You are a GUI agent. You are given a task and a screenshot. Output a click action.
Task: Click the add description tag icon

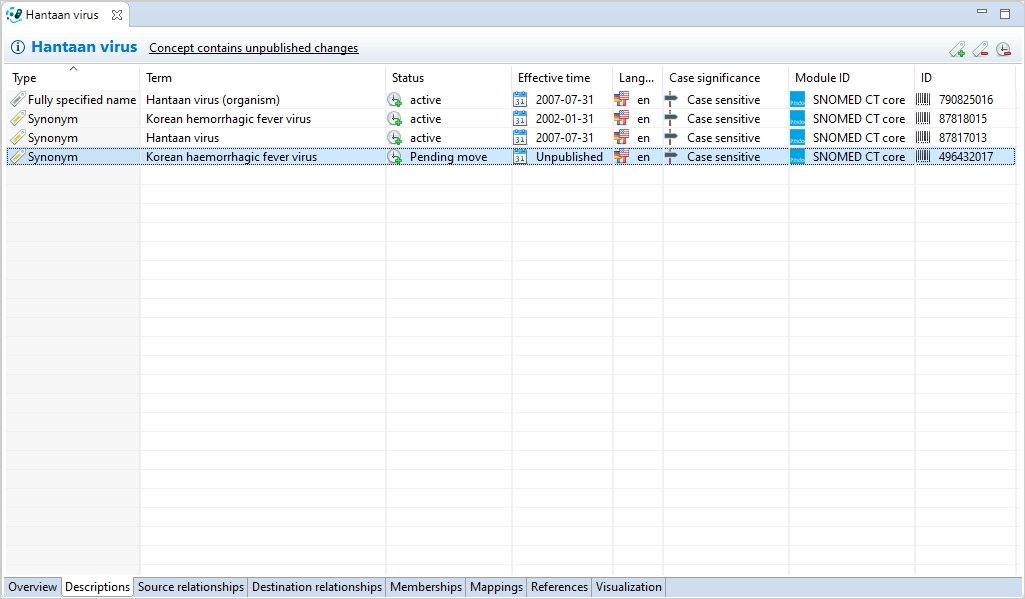tap(957, 49)
